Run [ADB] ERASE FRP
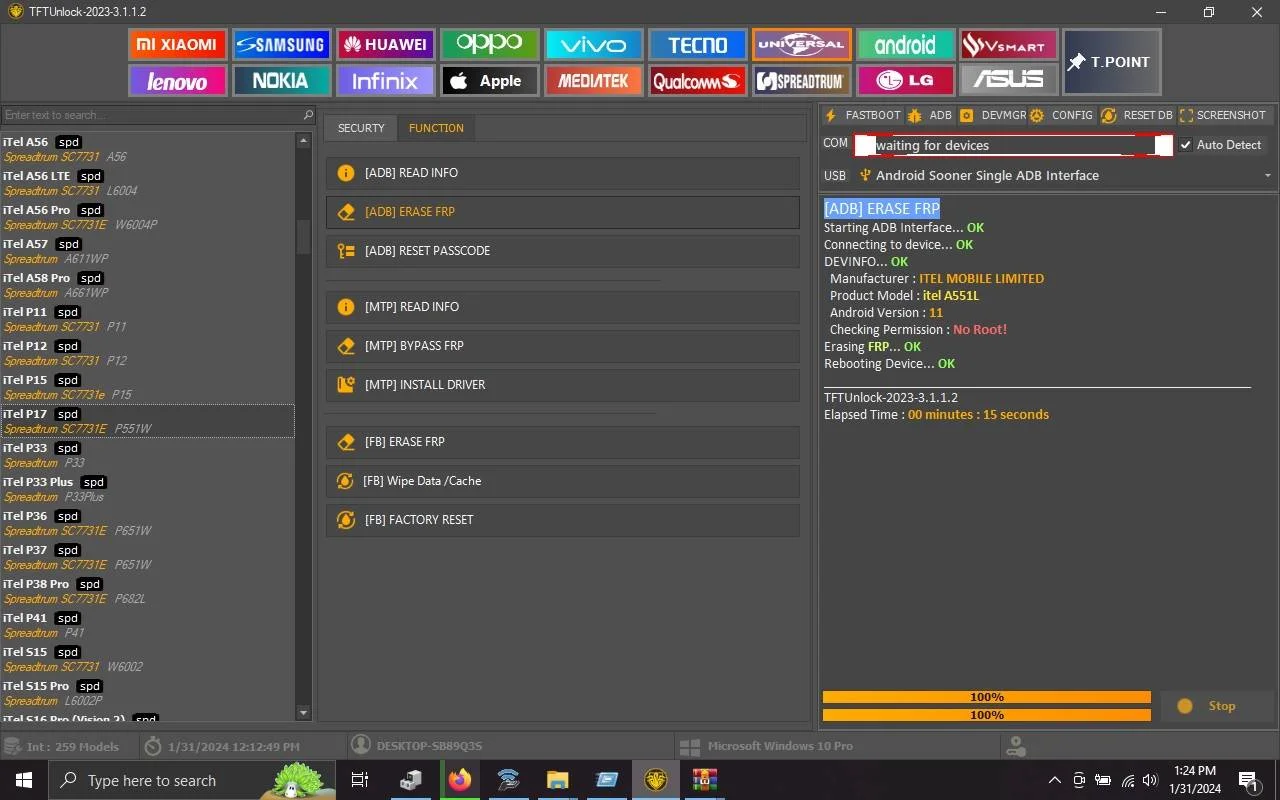 click(562, 212)
